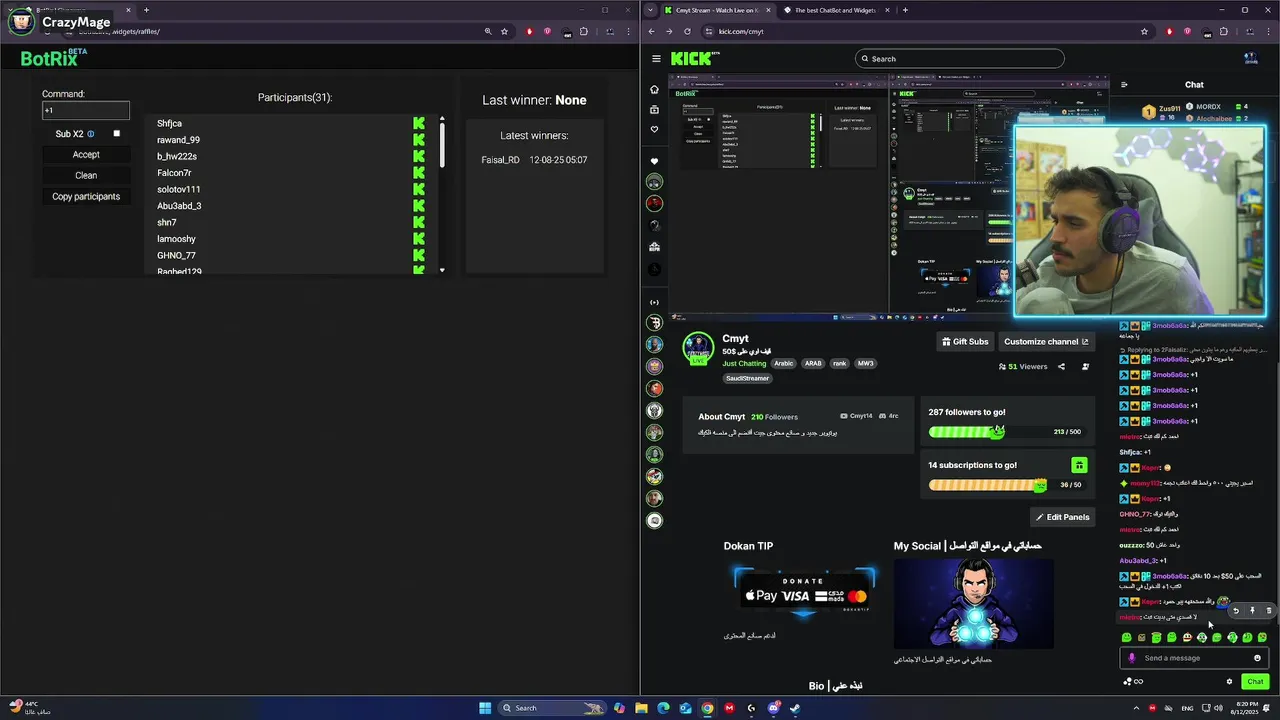Click Sub X2 info icon
Screen dimensions: 1280x720
[x=90, y=134]
